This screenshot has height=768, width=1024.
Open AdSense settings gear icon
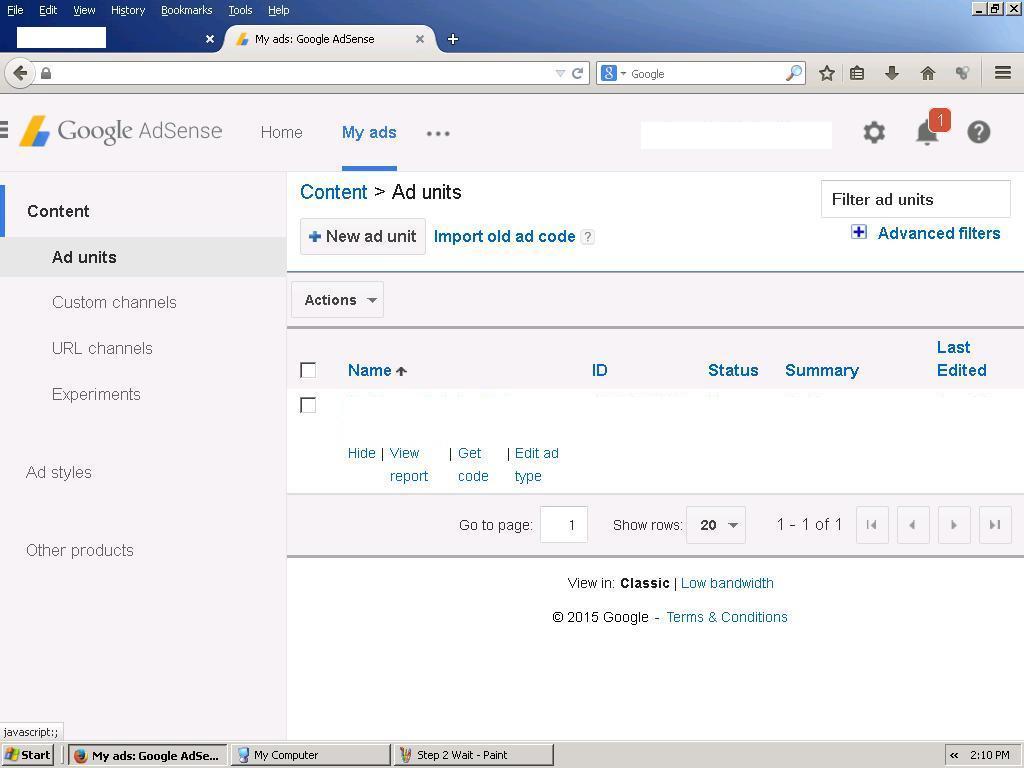(874, 133)
